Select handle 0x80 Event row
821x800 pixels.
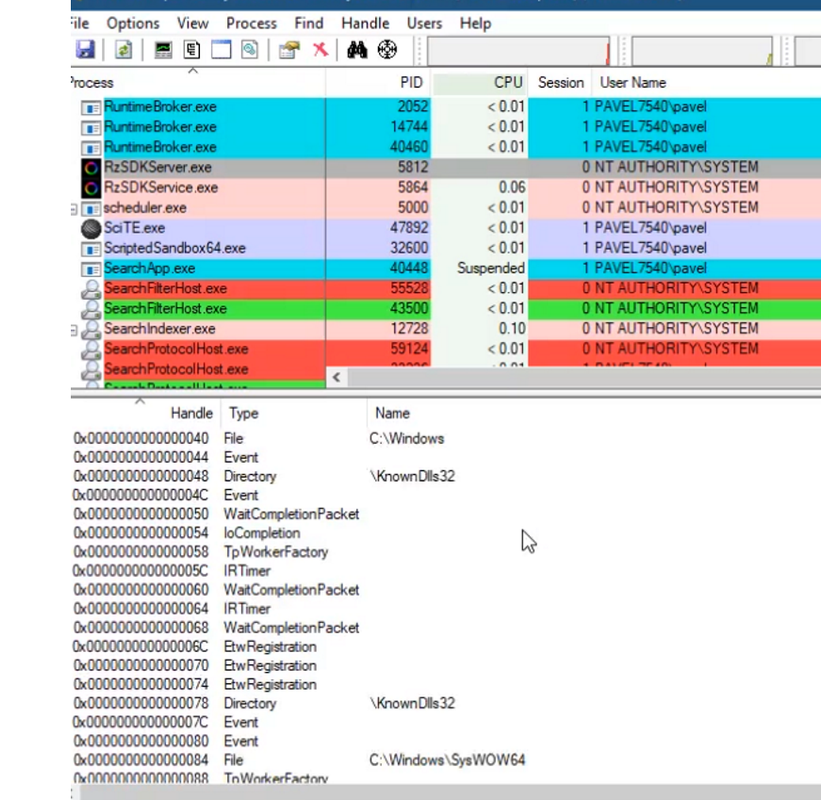click(x=446, y=741)
